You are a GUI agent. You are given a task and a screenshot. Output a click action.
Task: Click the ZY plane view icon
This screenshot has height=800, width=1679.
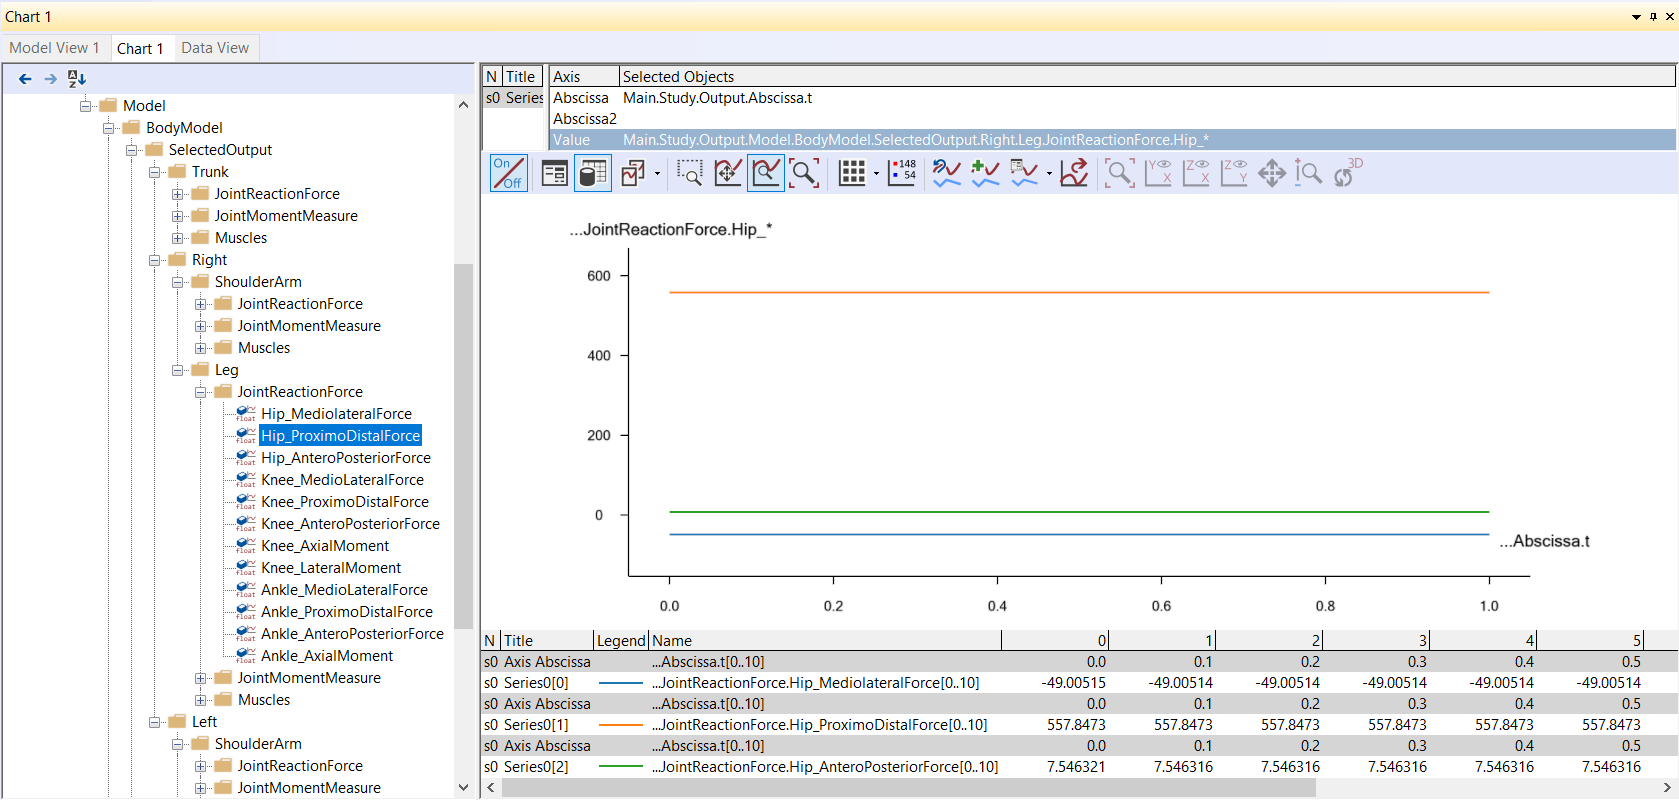1234,173
